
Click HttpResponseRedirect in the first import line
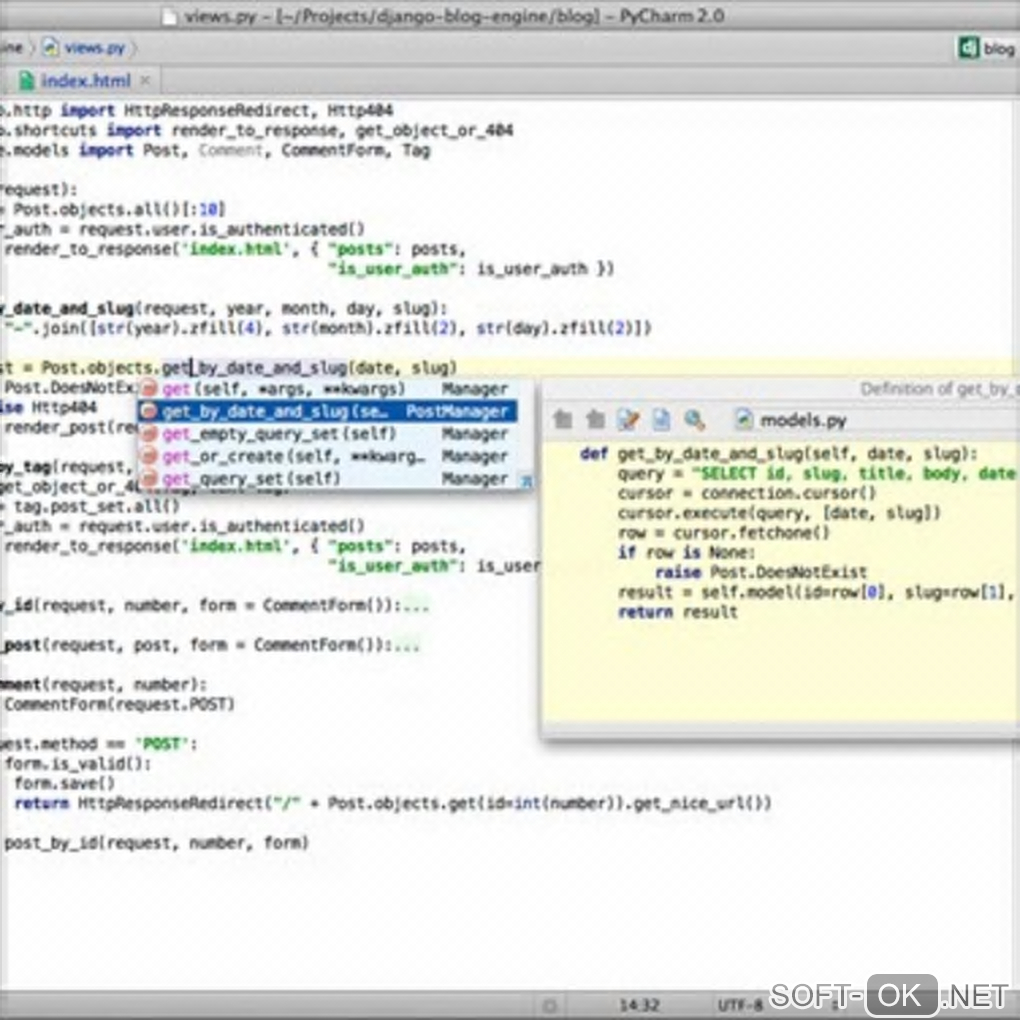pos(217,110)
